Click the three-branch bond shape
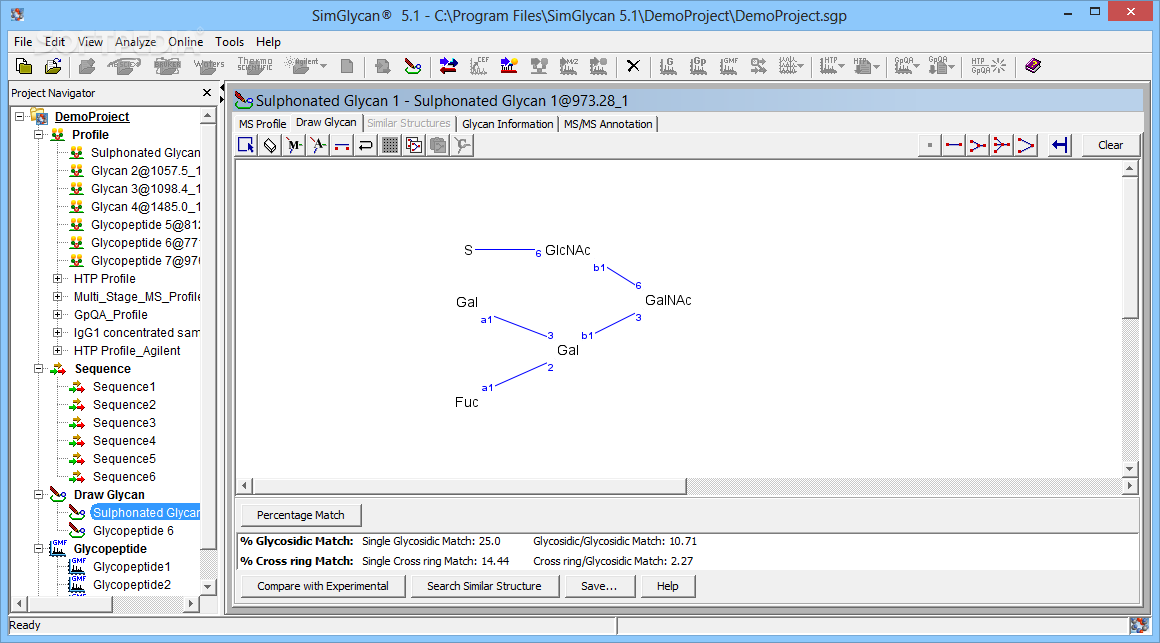The height and width of the screenshot is (643, 1160). click(1001, 145)
